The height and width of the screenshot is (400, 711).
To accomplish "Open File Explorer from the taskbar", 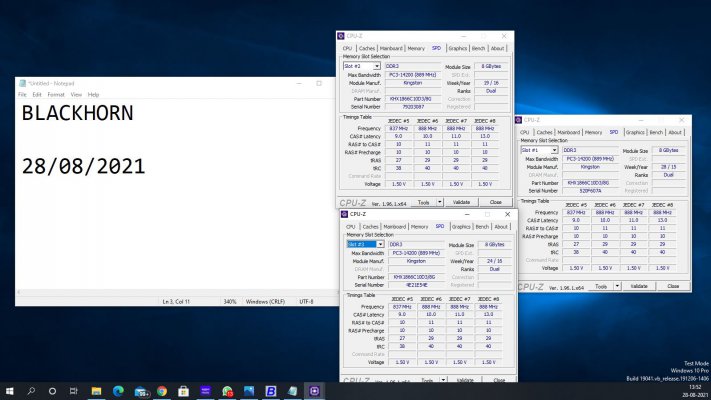I will click(96, 391).
